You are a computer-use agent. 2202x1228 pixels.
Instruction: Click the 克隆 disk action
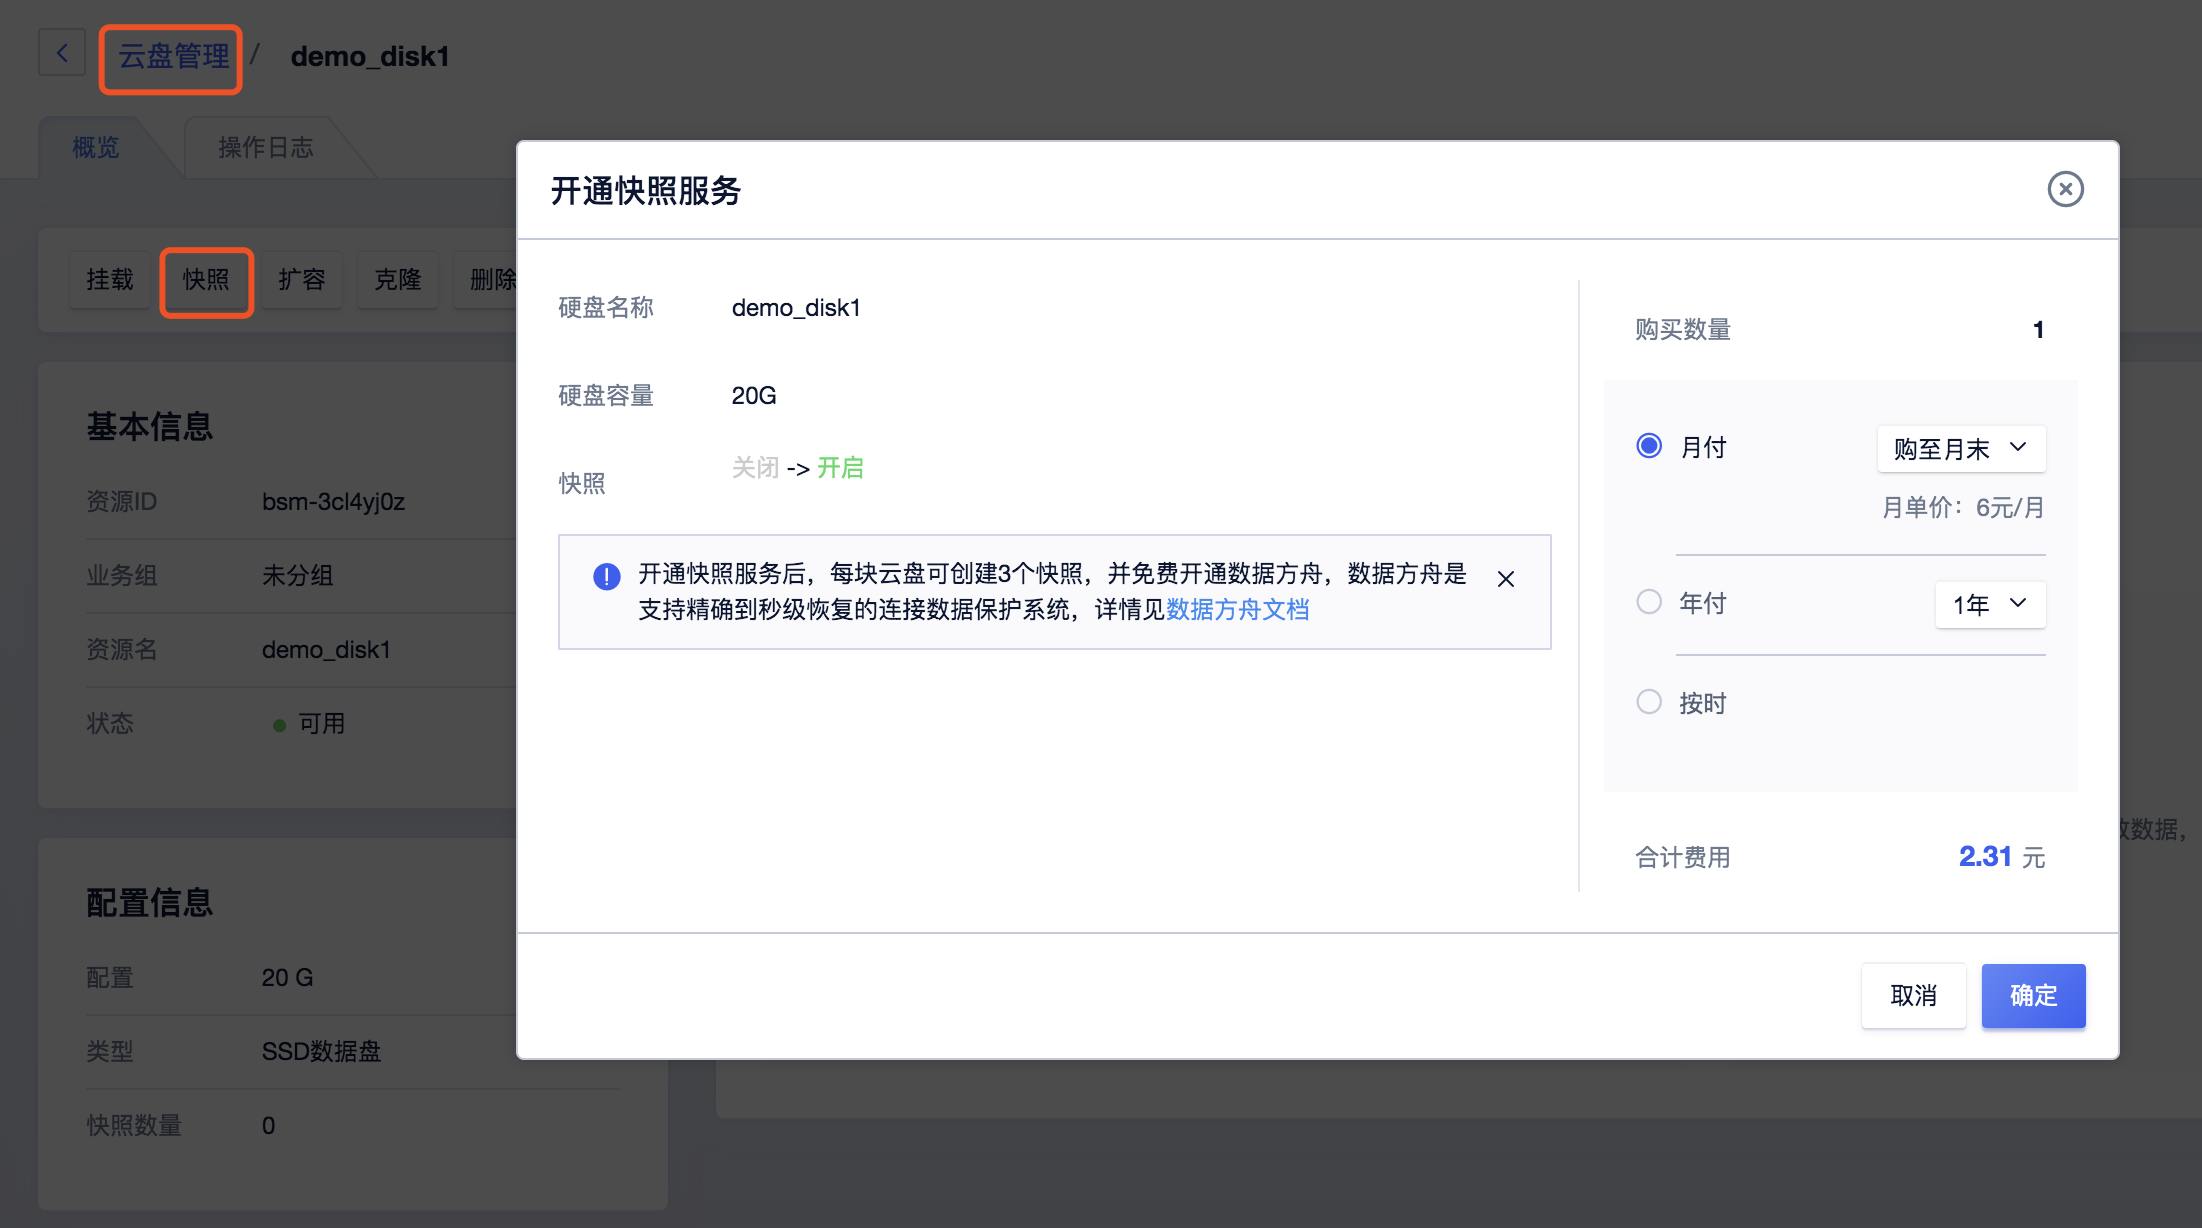point(397,281)
